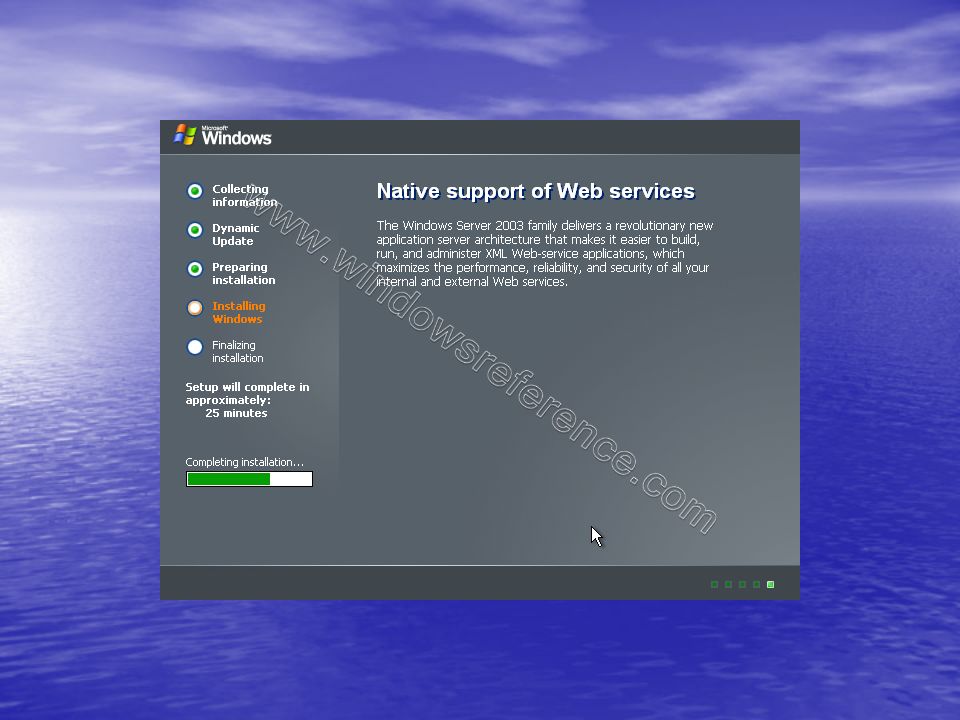Click the 'Completing installation...' status text
Image resolution: width=960 pixels, height=720 pixels.
tap(244, 462)
